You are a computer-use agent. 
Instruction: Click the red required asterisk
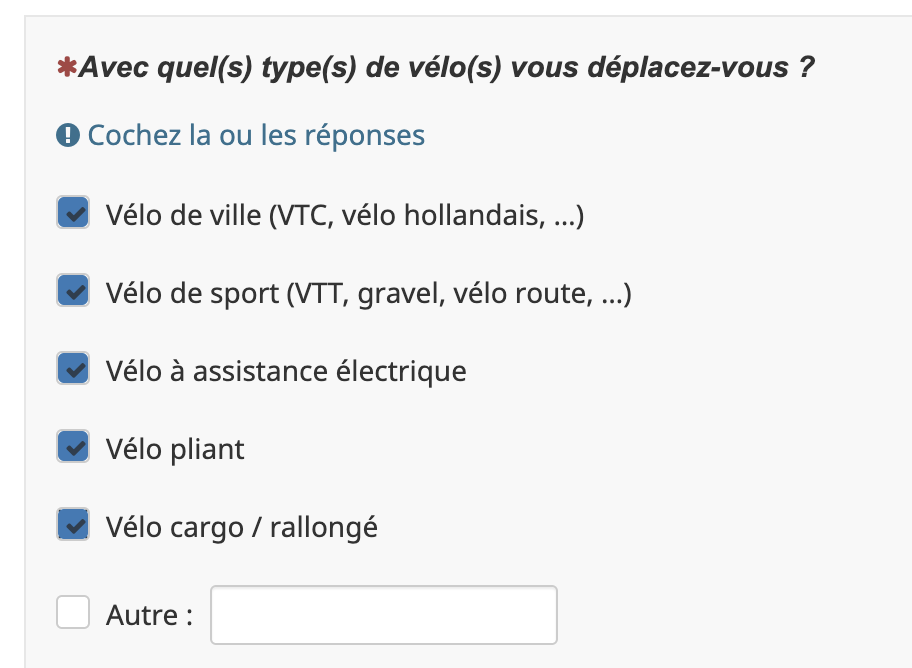click(x=68, y=69)
